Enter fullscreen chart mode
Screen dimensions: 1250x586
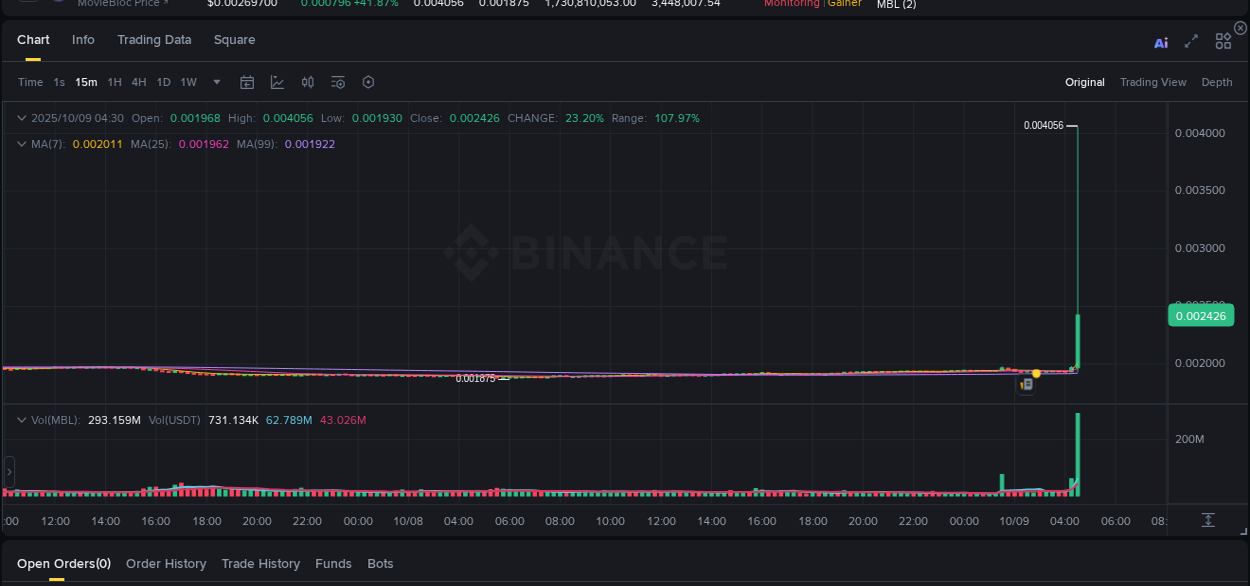(1190, 41)
